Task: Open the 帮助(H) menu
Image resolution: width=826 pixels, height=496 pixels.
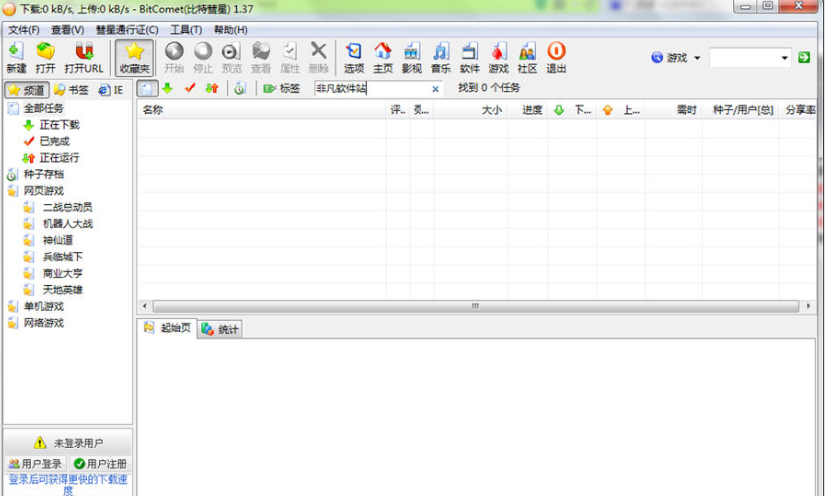Action: pos(231,29)
